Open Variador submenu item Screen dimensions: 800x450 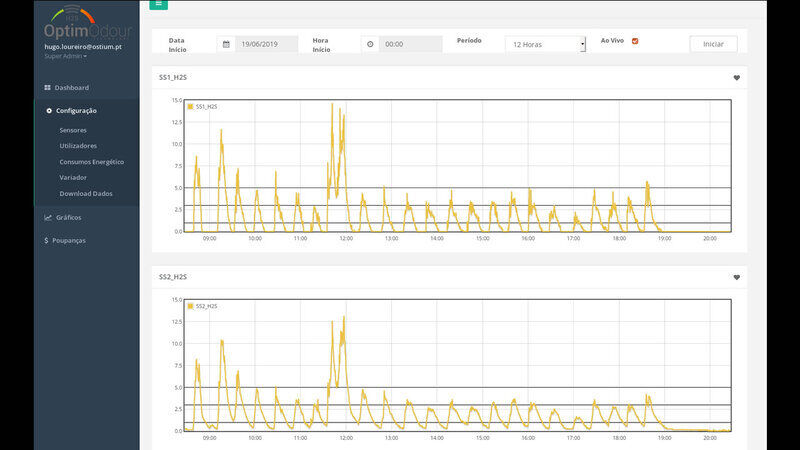pos(73,178)
